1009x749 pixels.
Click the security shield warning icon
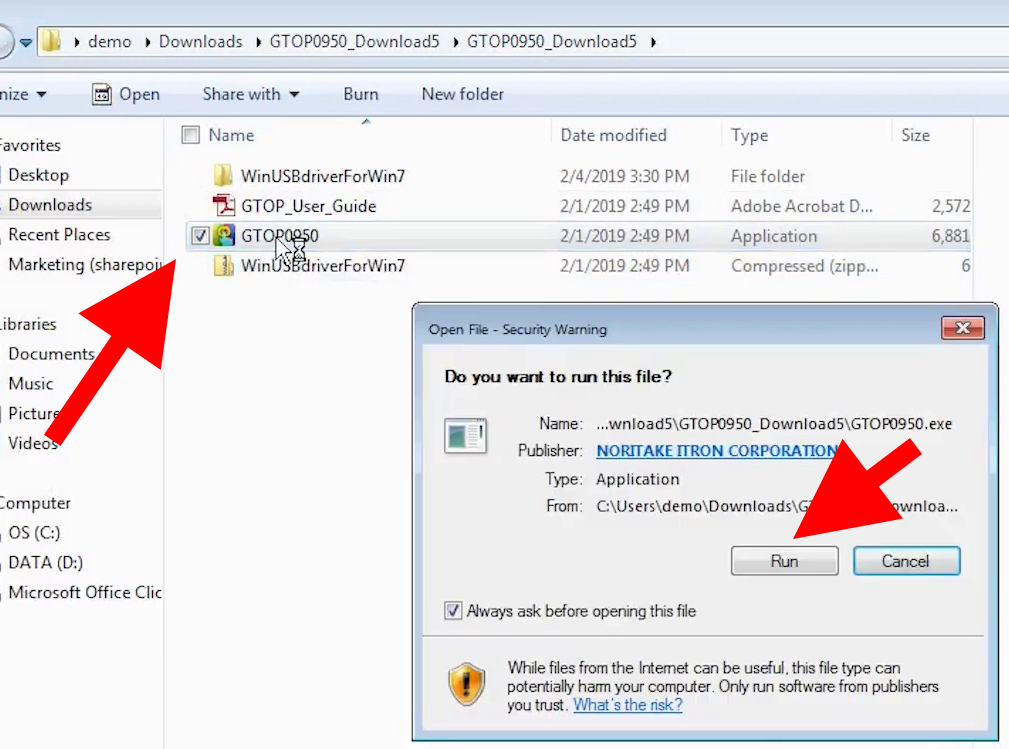pyautogui.click(x=466, y=685)
